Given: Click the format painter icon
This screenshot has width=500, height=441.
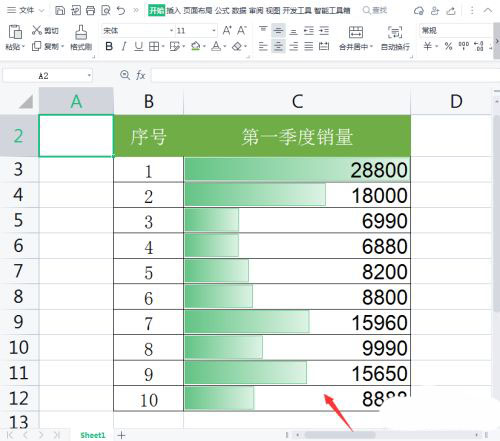Looking at the screenshot, I should tap(81, 32).
